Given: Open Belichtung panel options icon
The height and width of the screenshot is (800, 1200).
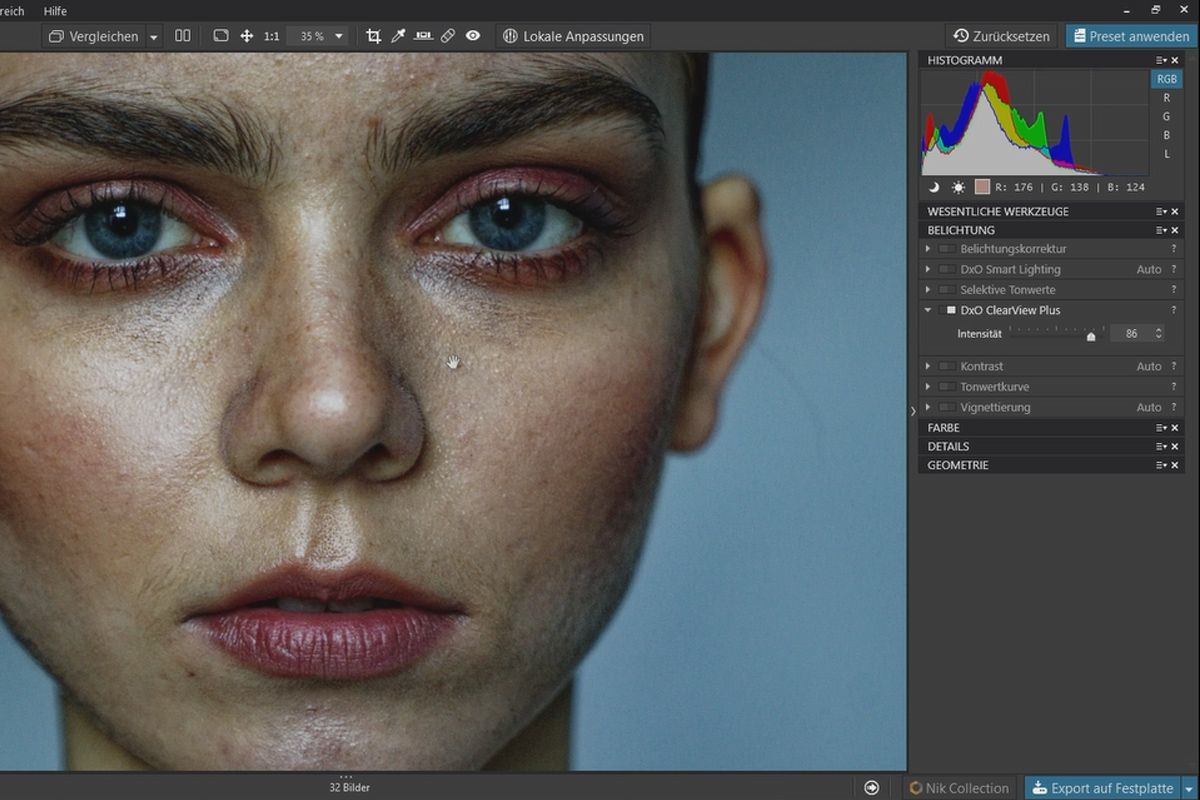Looking at the screenshot, I should (1161, 230).
